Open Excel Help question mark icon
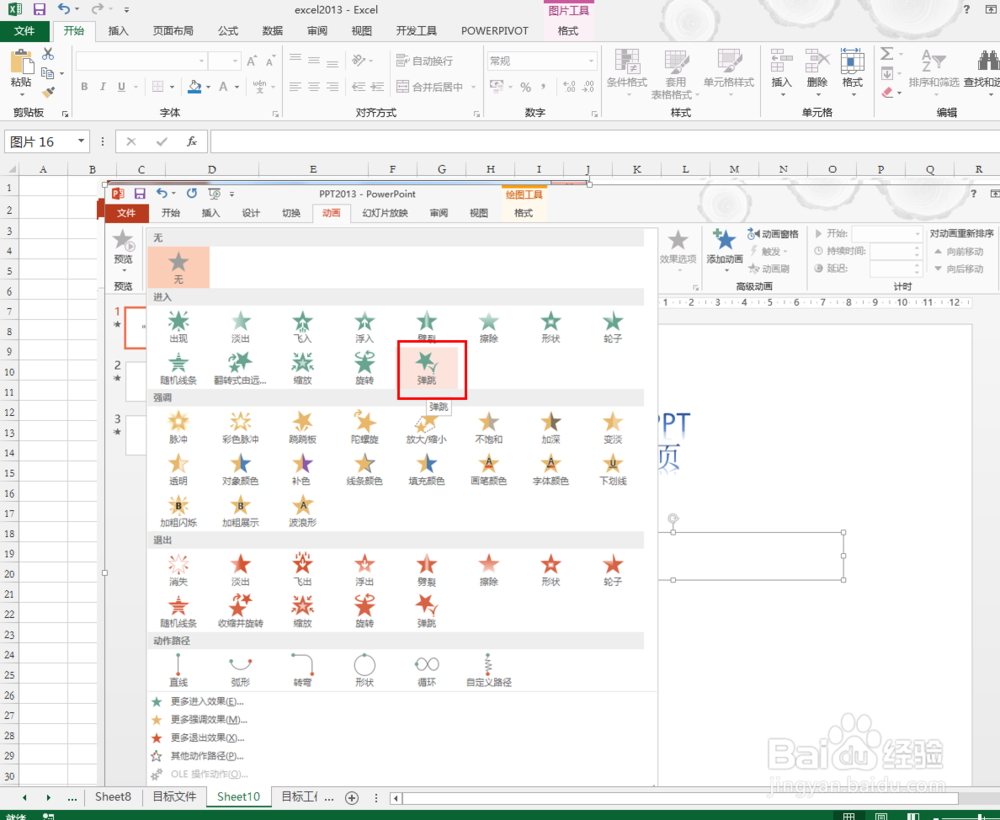The width and height of the screenshot is (1000, 820). coord(967,10)
